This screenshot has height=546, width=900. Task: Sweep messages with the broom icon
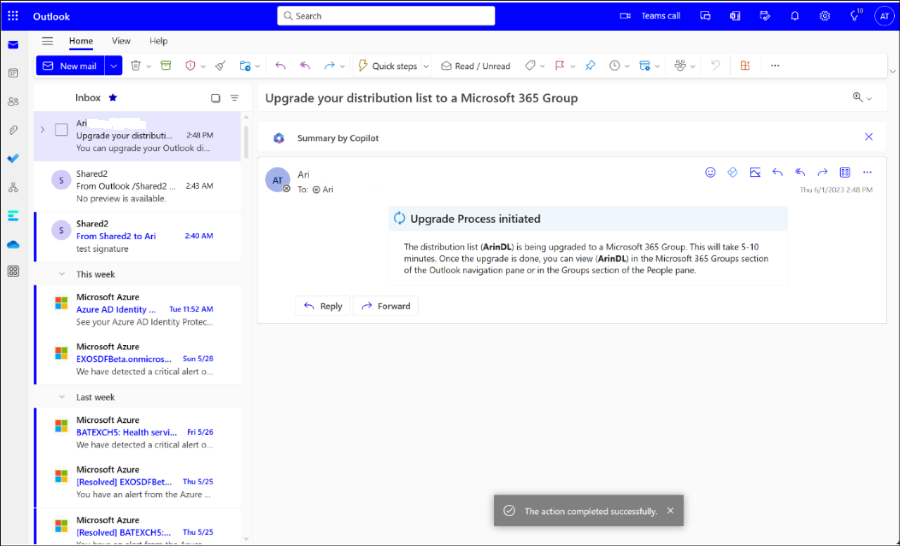[220, 66]
